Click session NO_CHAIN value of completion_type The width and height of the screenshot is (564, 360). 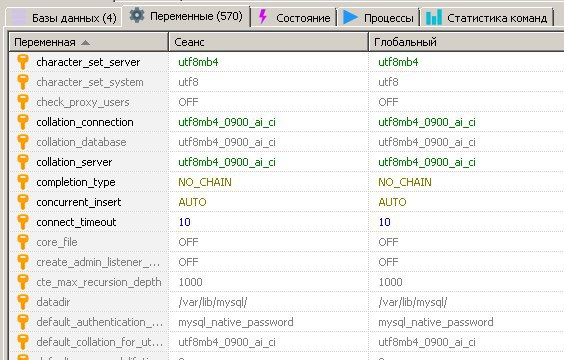205,182
